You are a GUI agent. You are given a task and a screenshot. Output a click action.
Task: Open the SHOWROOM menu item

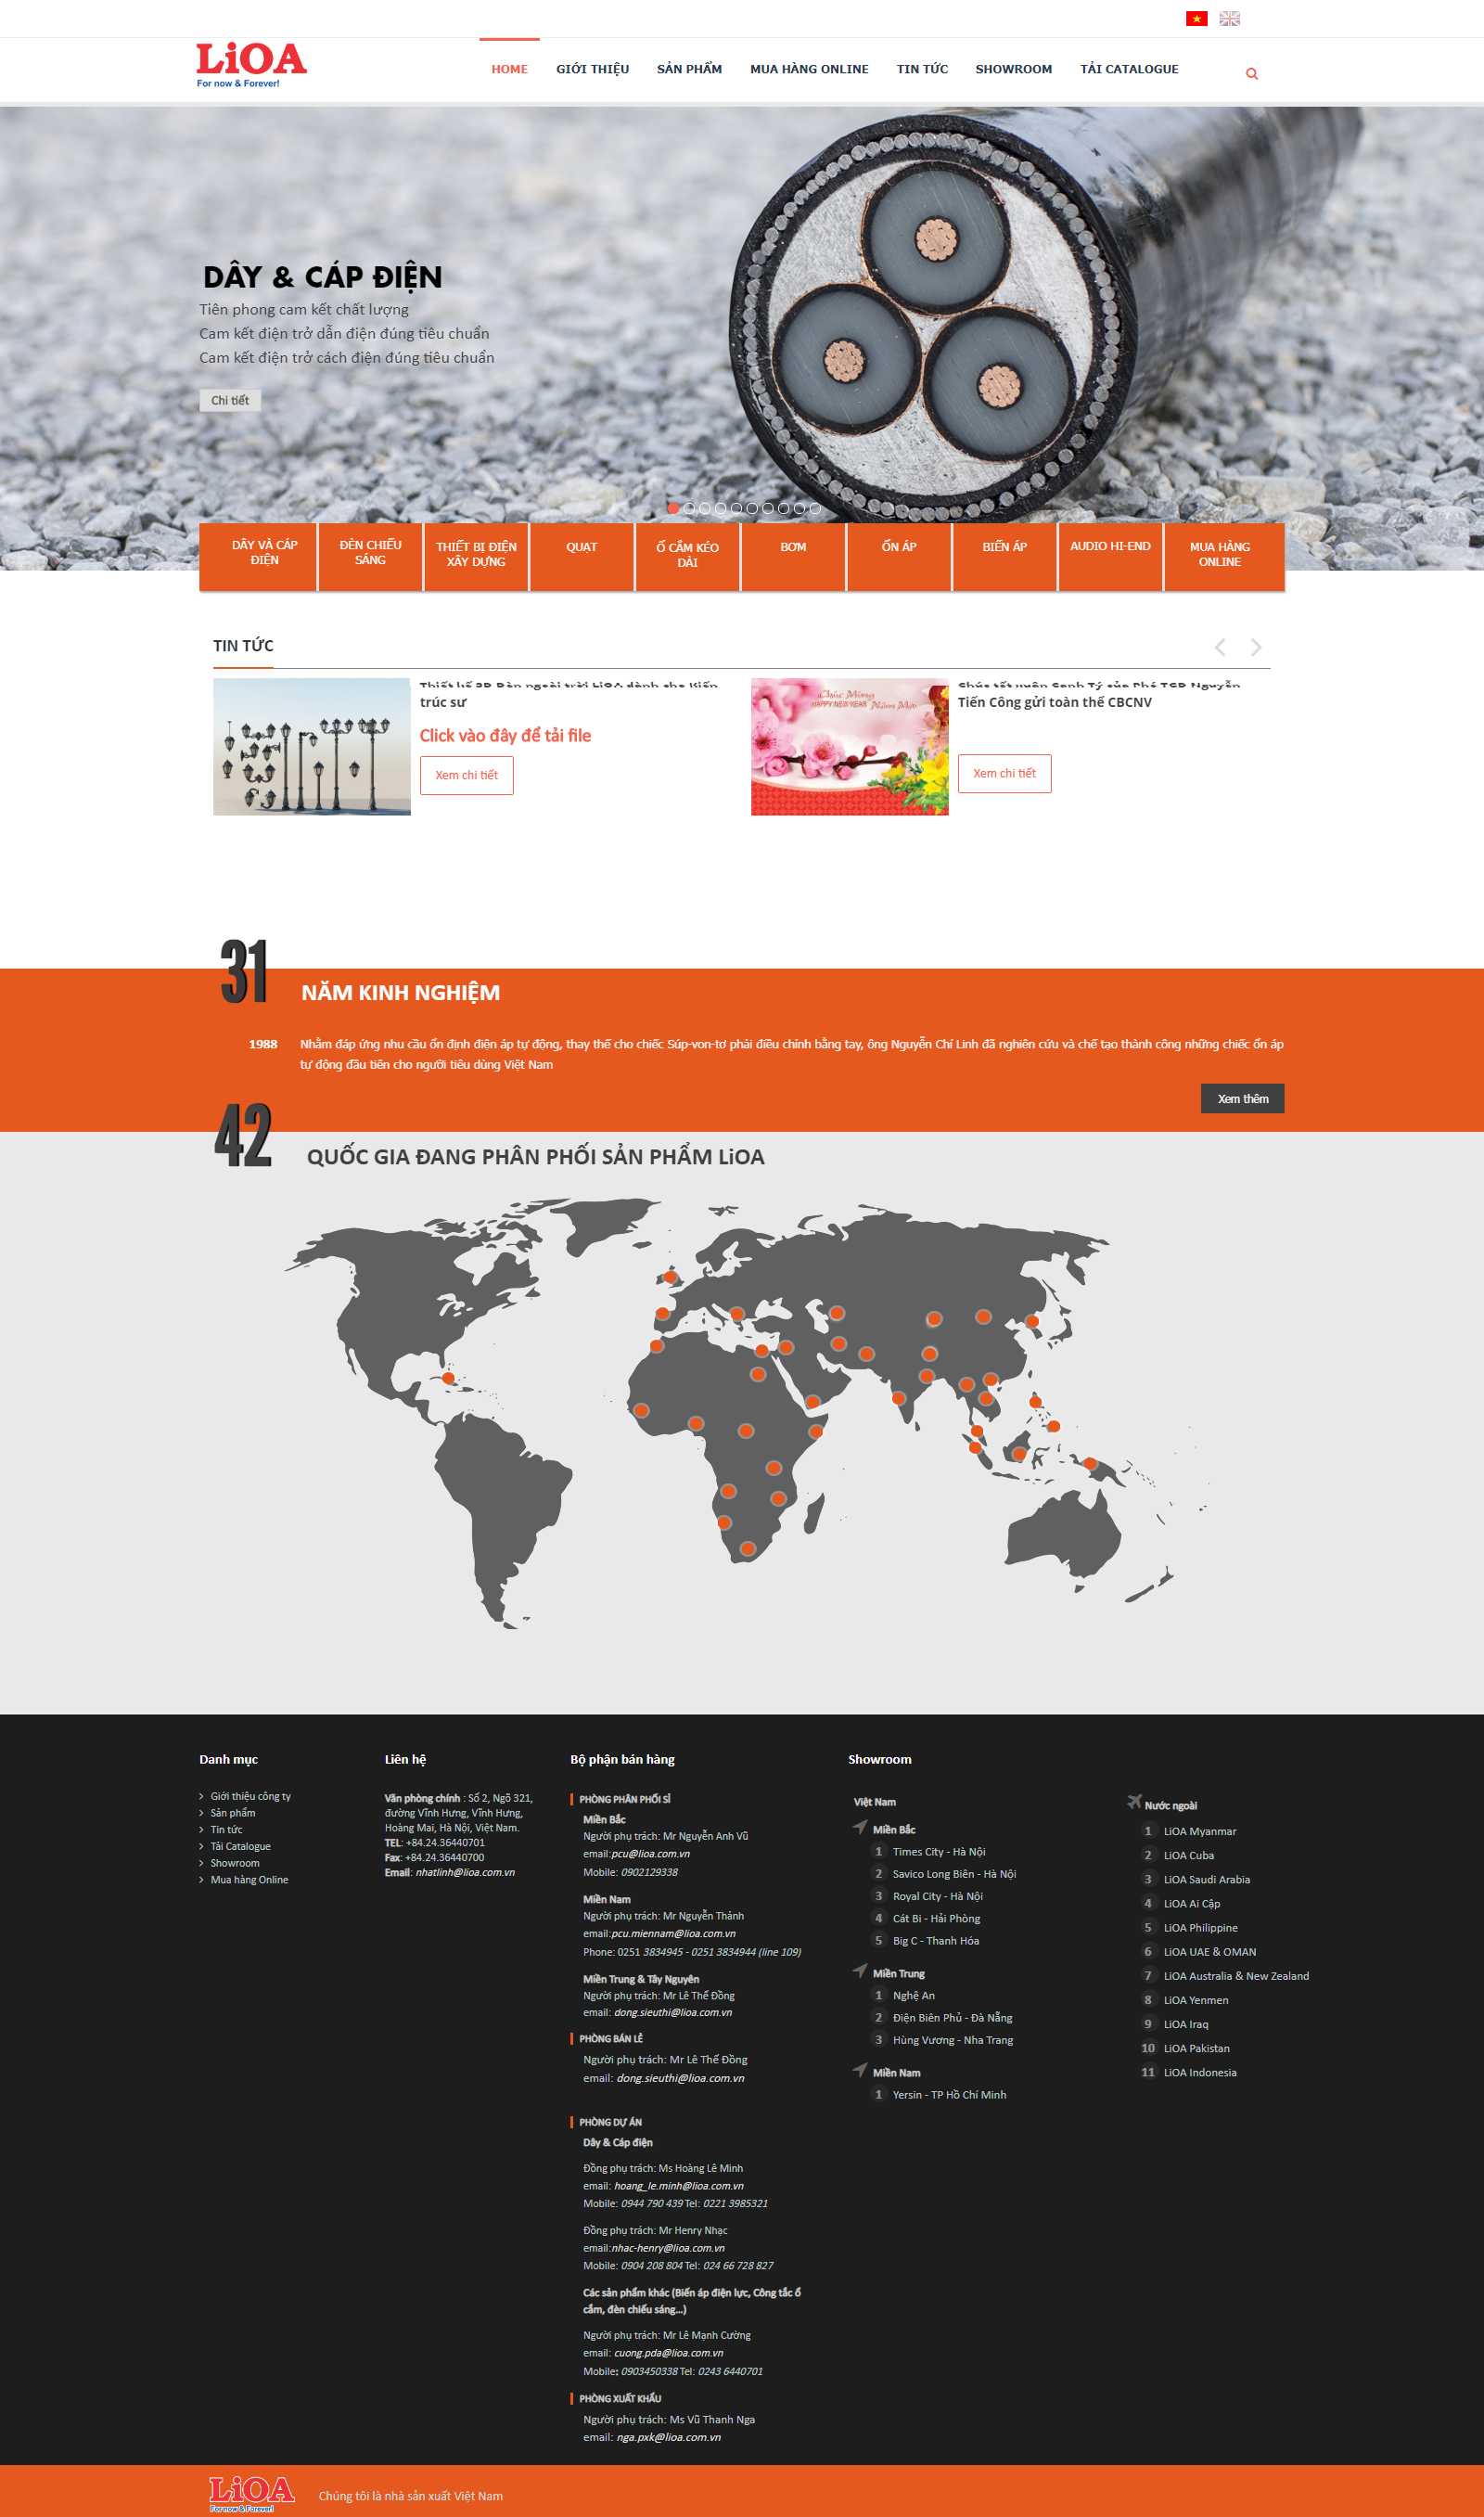[1013, 69]
